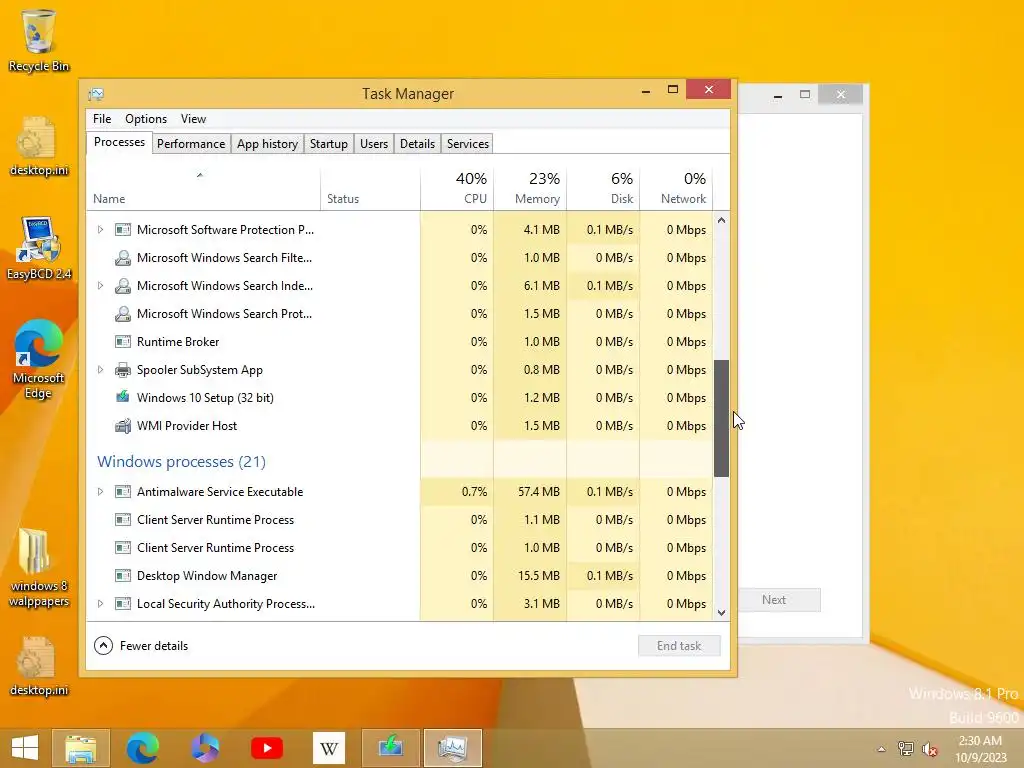Sort by the Memory column header

point(530,189)
